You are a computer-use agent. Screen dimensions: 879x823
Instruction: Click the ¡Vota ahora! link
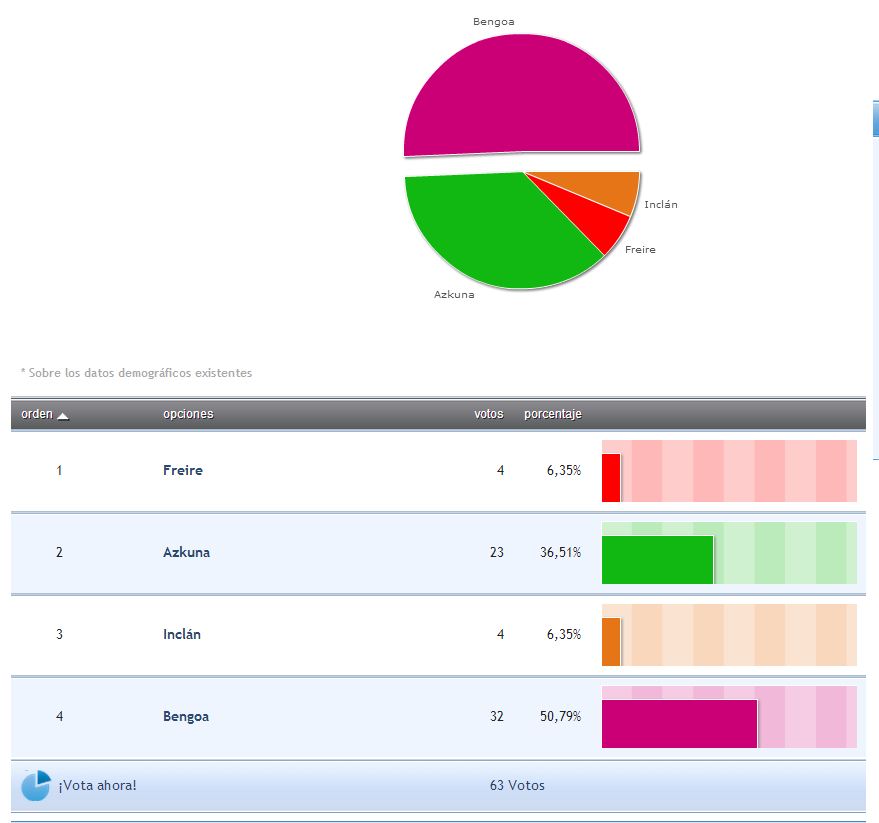[97, 785]
